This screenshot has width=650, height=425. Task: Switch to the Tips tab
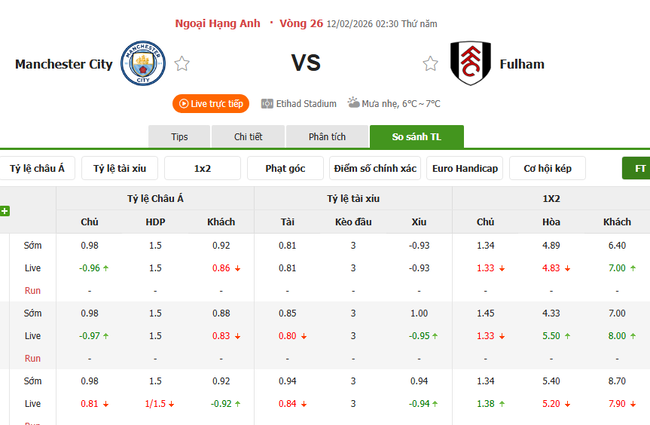tap(180, 137)
